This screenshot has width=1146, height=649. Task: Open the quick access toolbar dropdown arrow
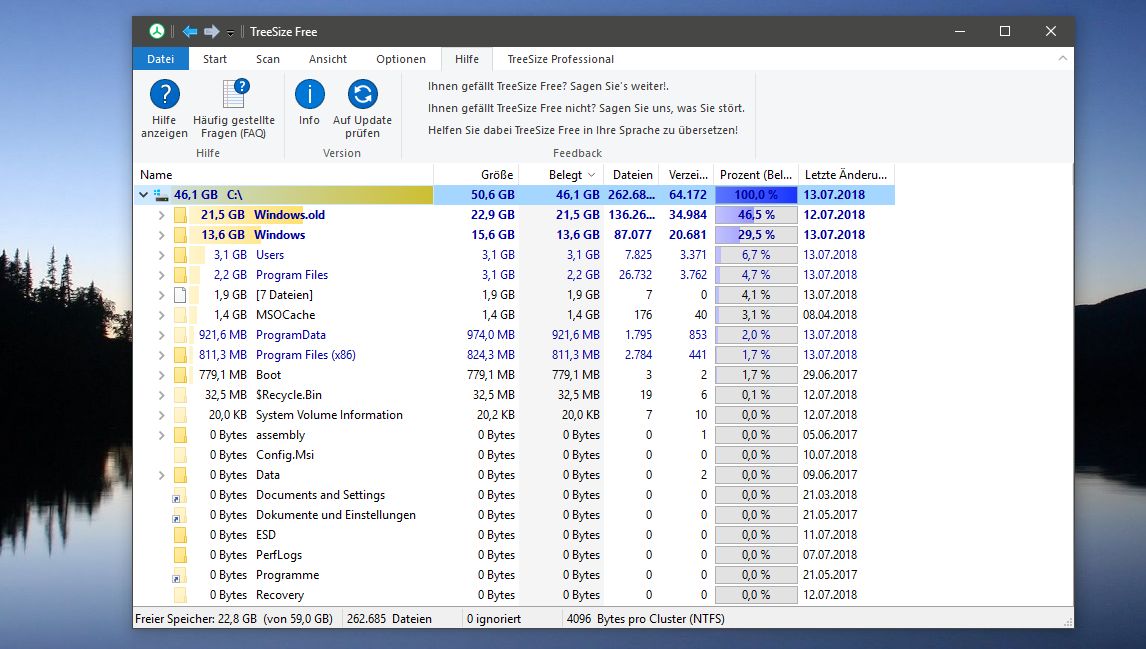230,32
